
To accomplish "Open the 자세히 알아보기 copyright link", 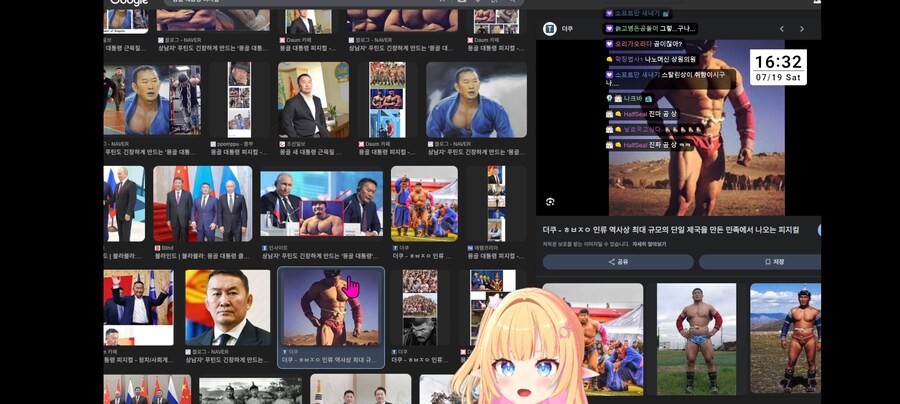I will (649, 244).
